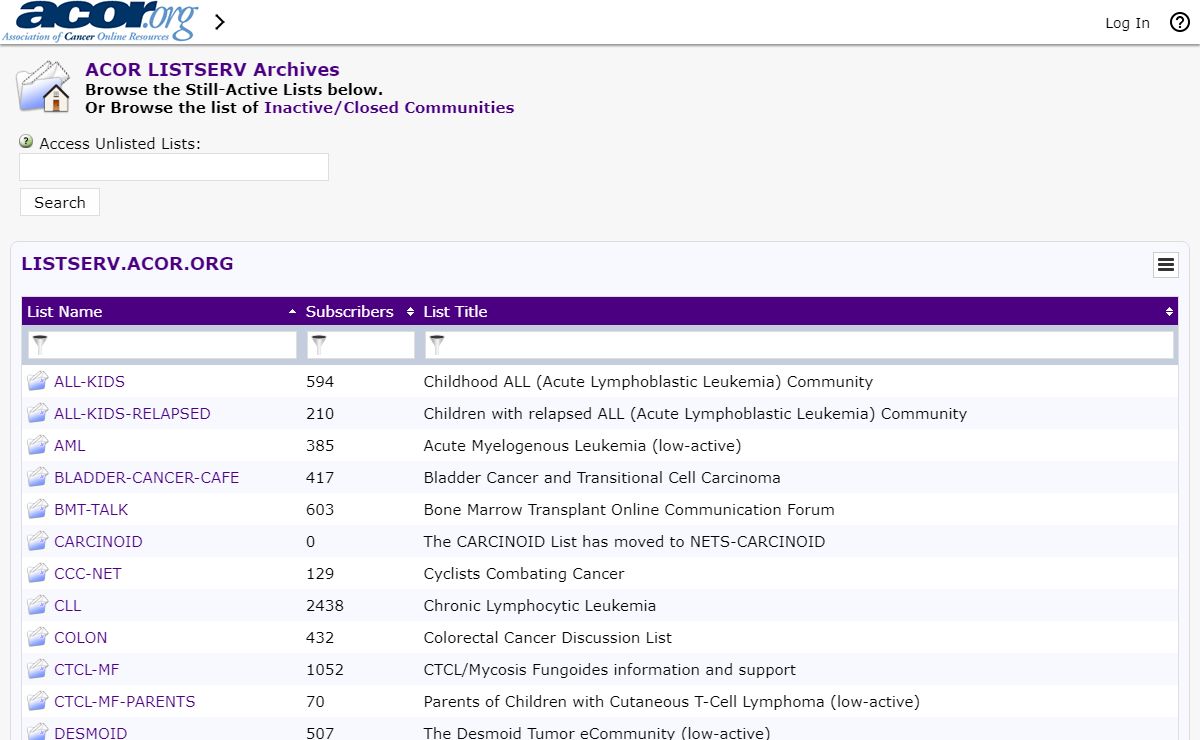
Task: Click the LISTSERV.ACOR.ORG heading
Action: point(127,264)
